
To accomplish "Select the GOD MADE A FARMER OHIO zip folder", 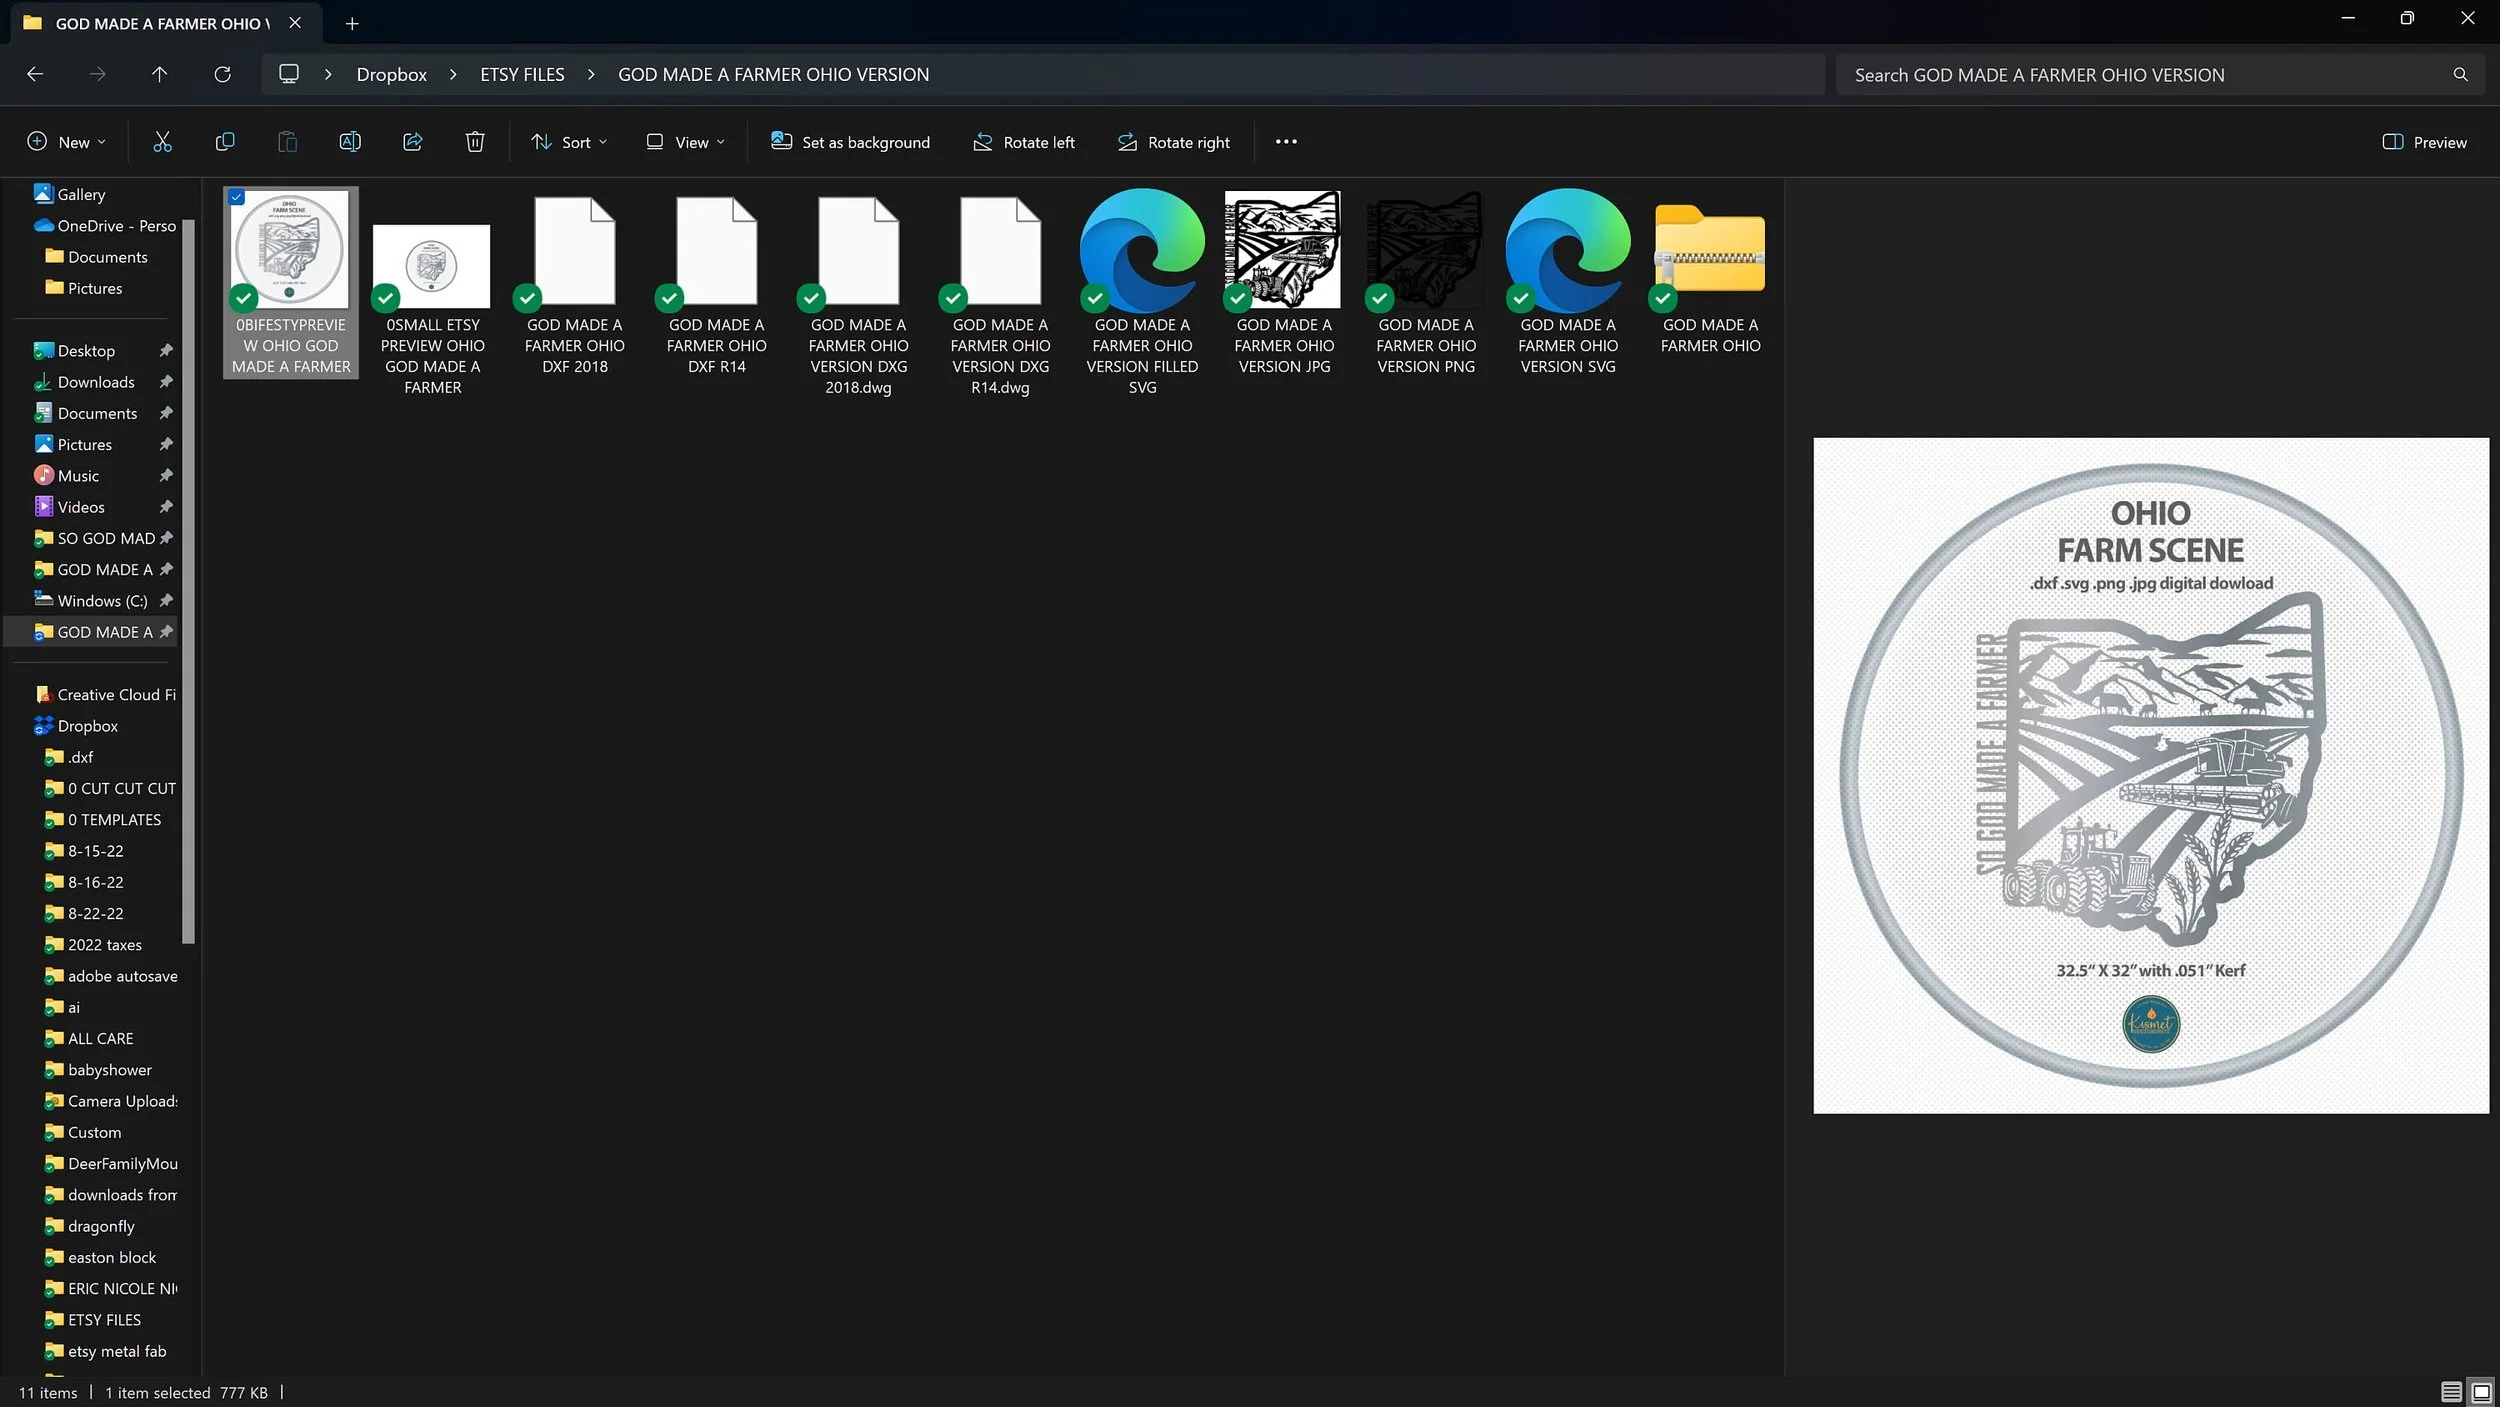I will [x=1709, y=270].
